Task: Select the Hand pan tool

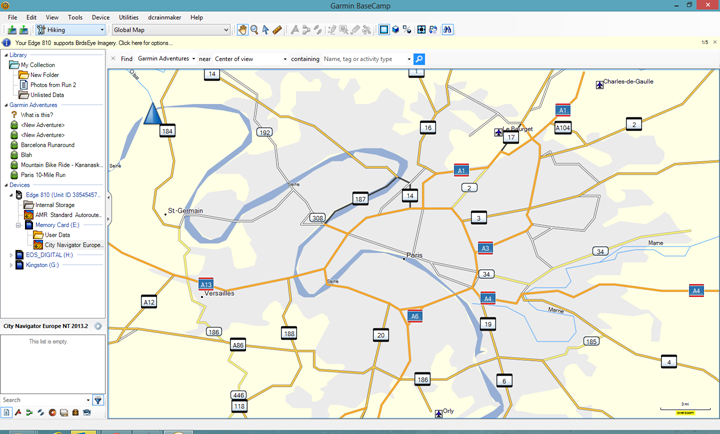Action: [x=242, y=30]
